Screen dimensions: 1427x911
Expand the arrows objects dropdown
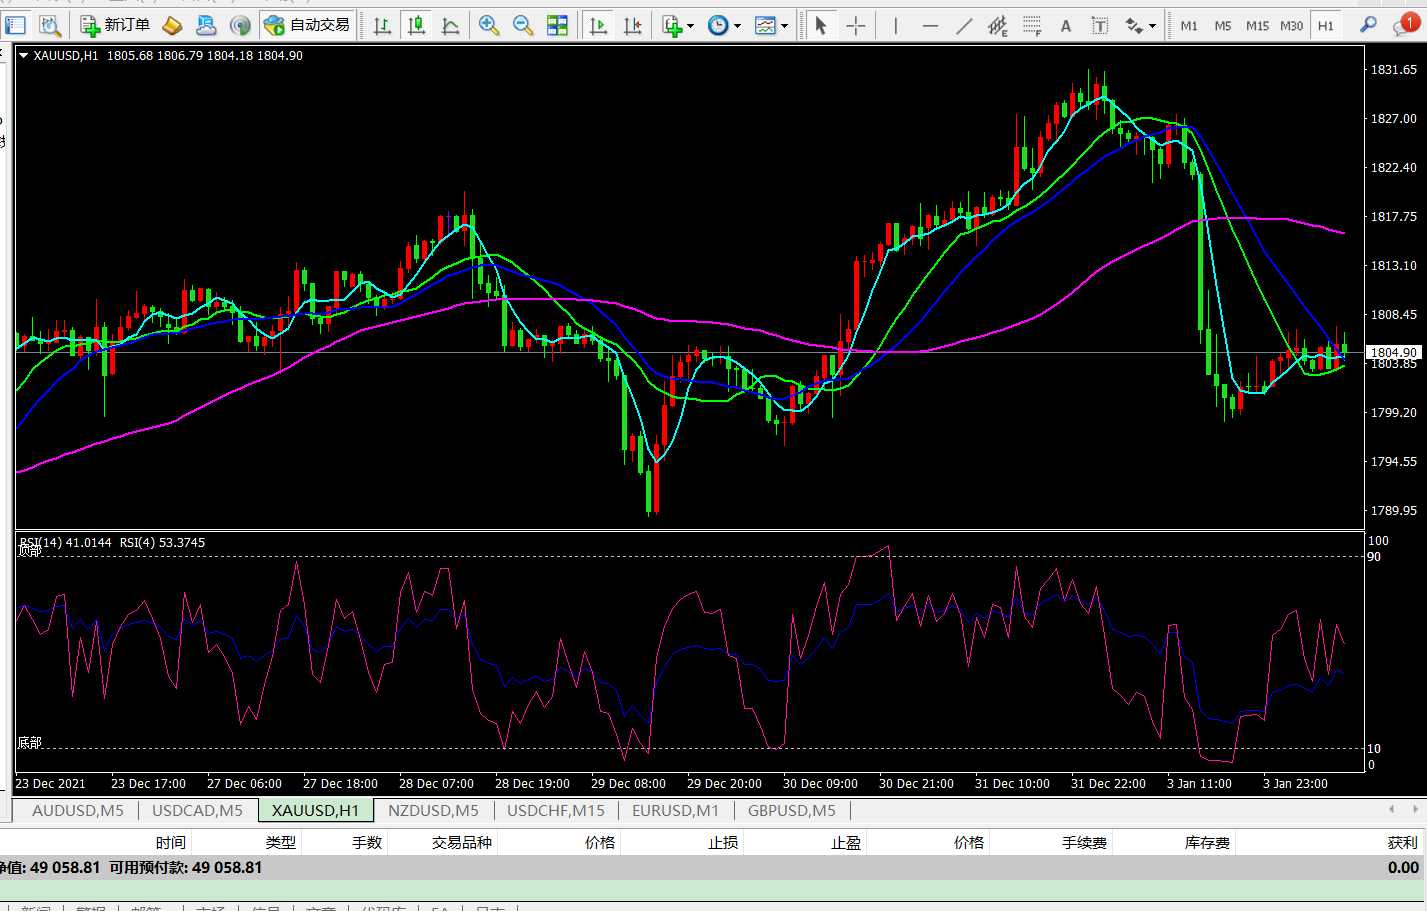click(1153, 26)
